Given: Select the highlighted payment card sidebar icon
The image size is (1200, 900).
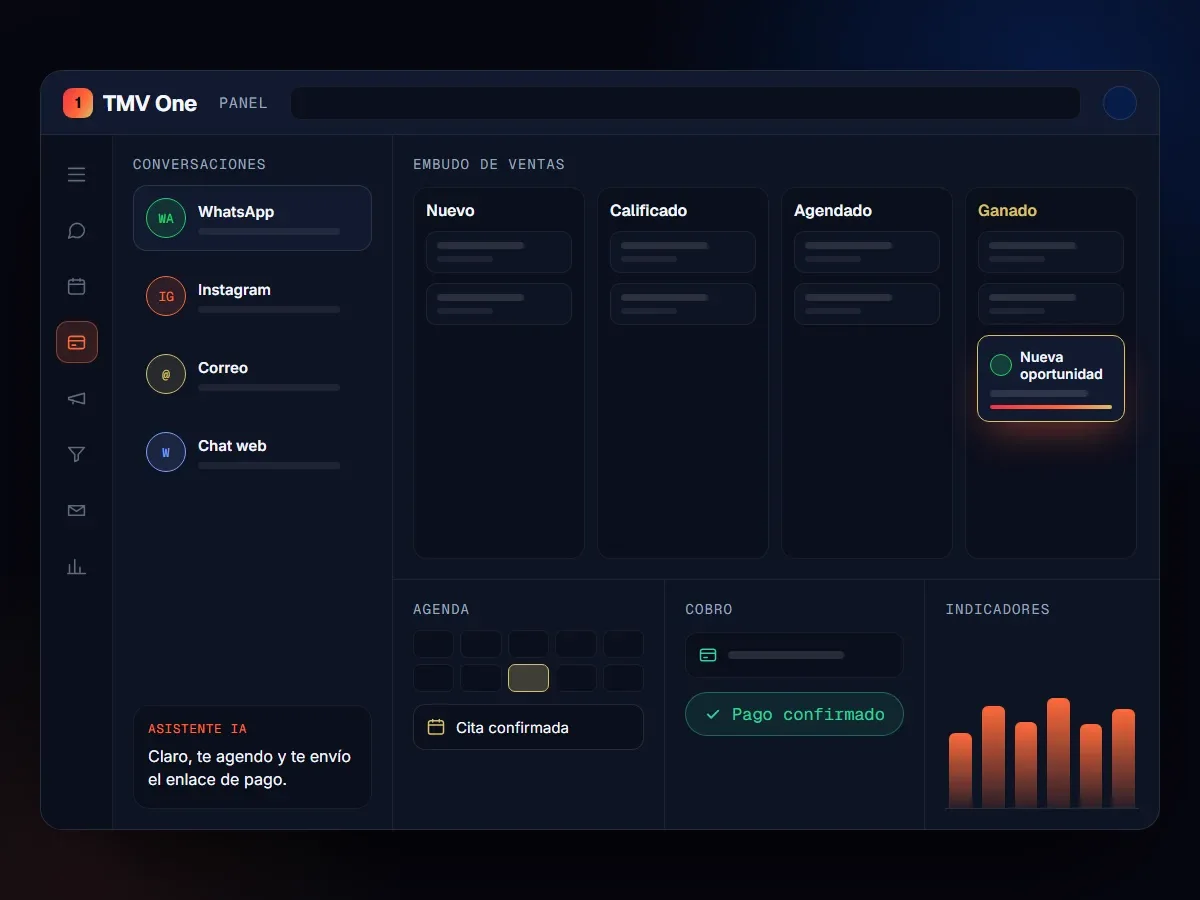Looking at the screenshot, I should 77,342.
